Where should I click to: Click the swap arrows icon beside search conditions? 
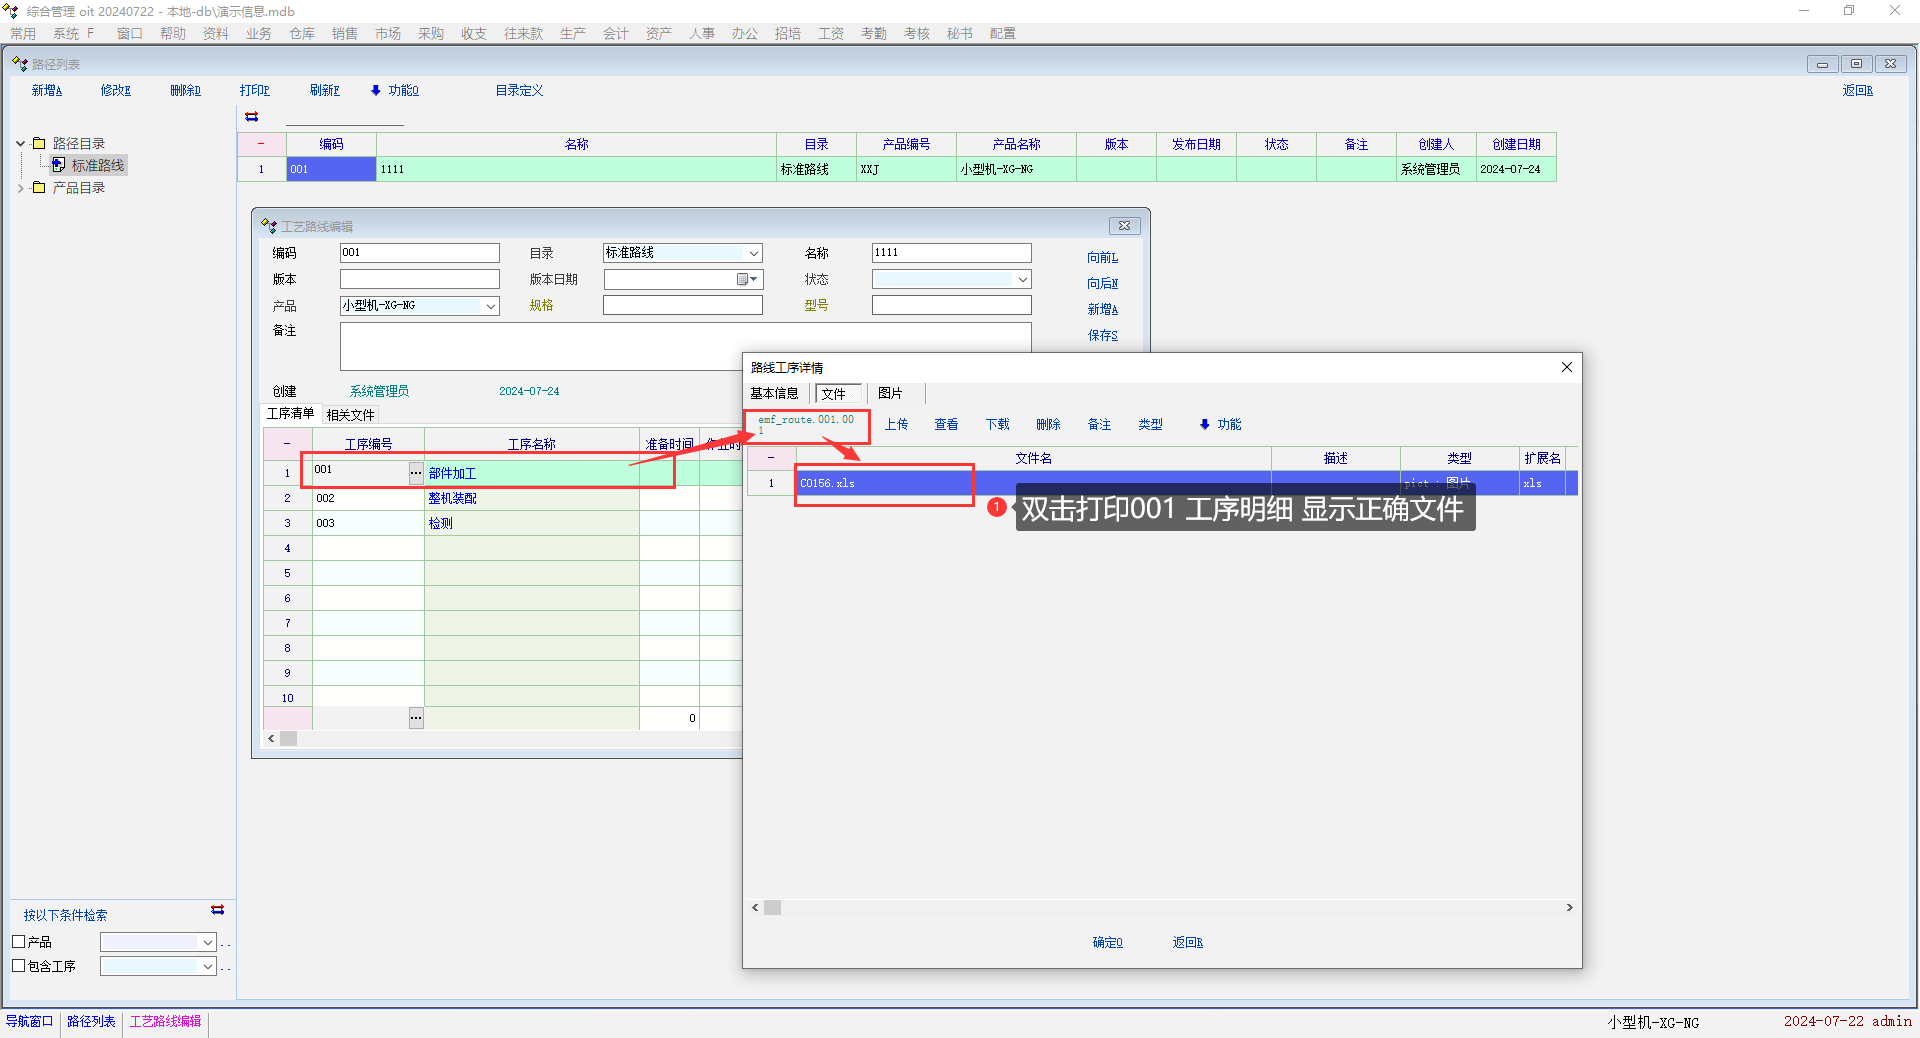(x=217, y=910)
